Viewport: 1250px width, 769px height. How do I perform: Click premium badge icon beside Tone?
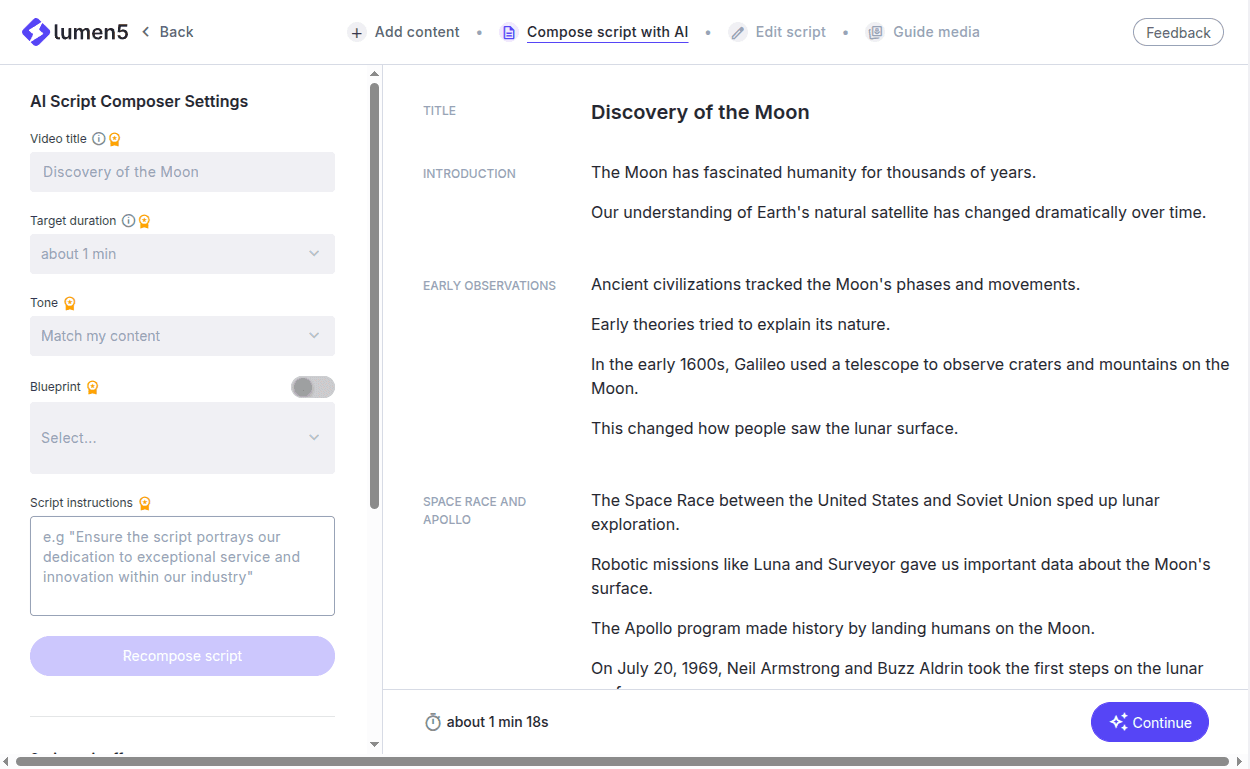(70, 303)
